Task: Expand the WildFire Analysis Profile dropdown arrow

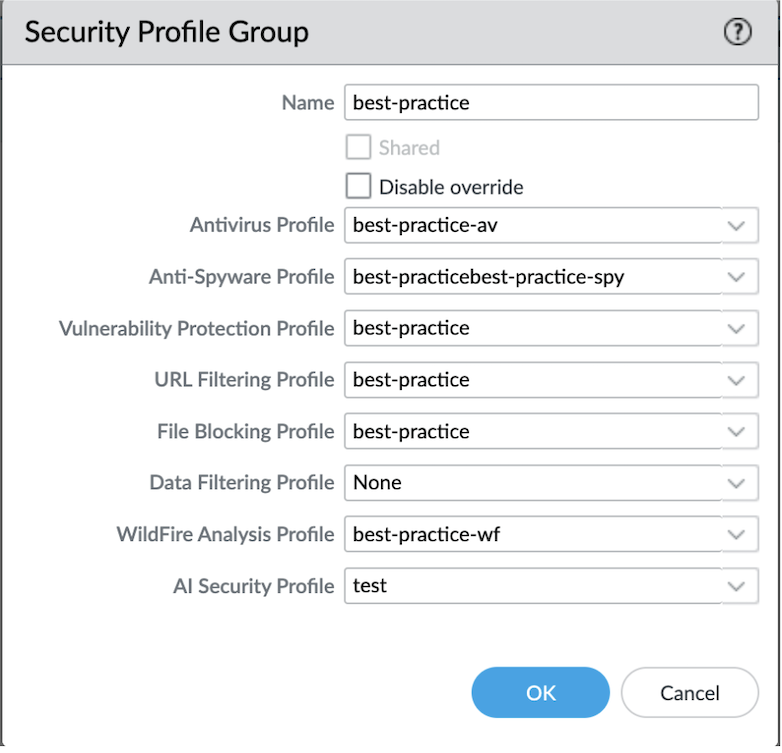Action: [x=737, y=535]
